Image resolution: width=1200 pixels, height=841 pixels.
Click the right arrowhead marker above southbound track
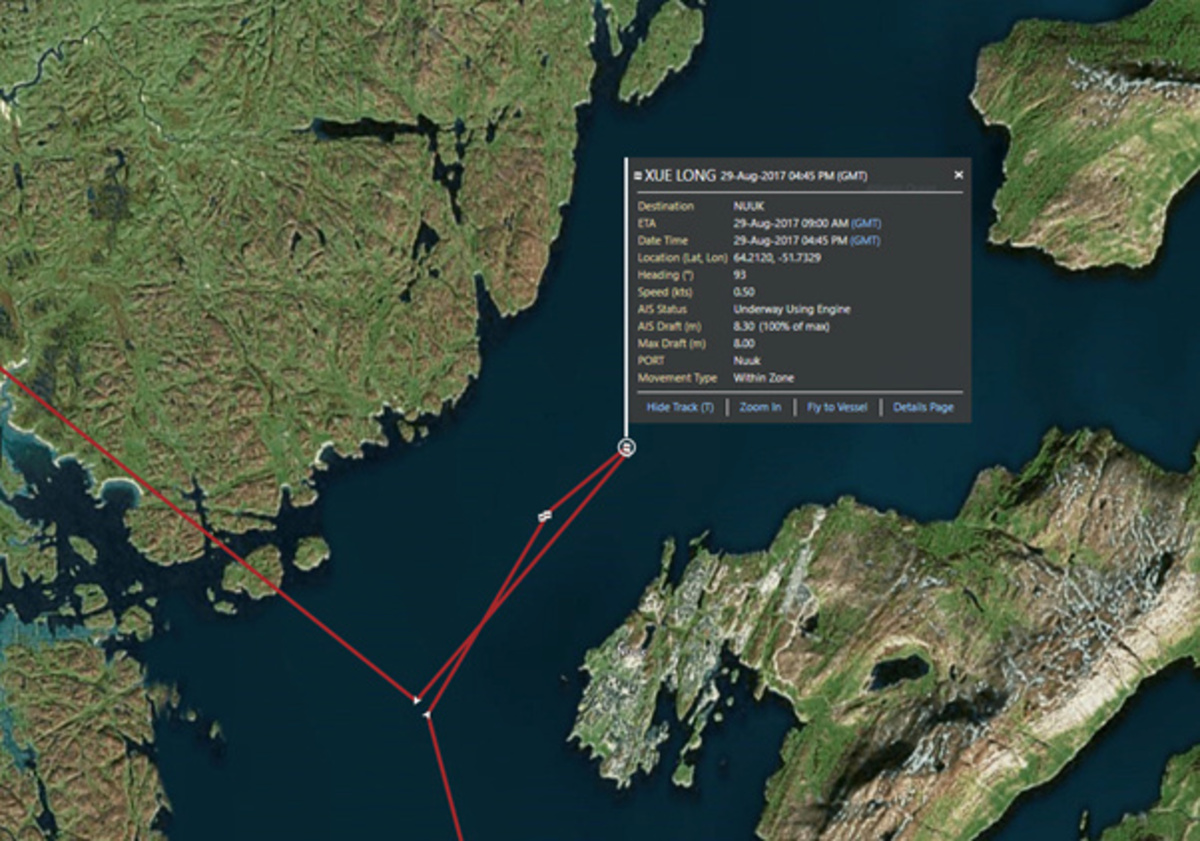click(428, 715)
